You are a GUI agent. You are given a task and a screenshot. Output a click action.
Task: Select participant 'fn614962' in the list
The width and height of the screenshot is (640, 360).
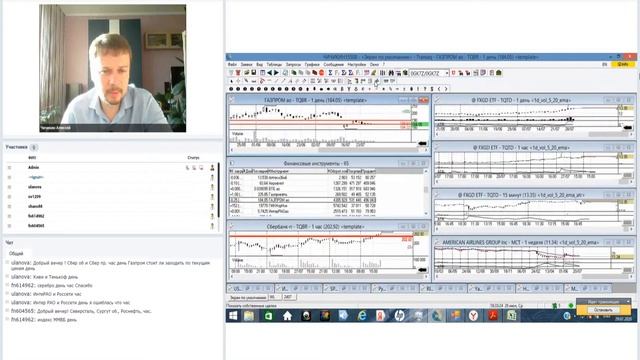point(36,216)
